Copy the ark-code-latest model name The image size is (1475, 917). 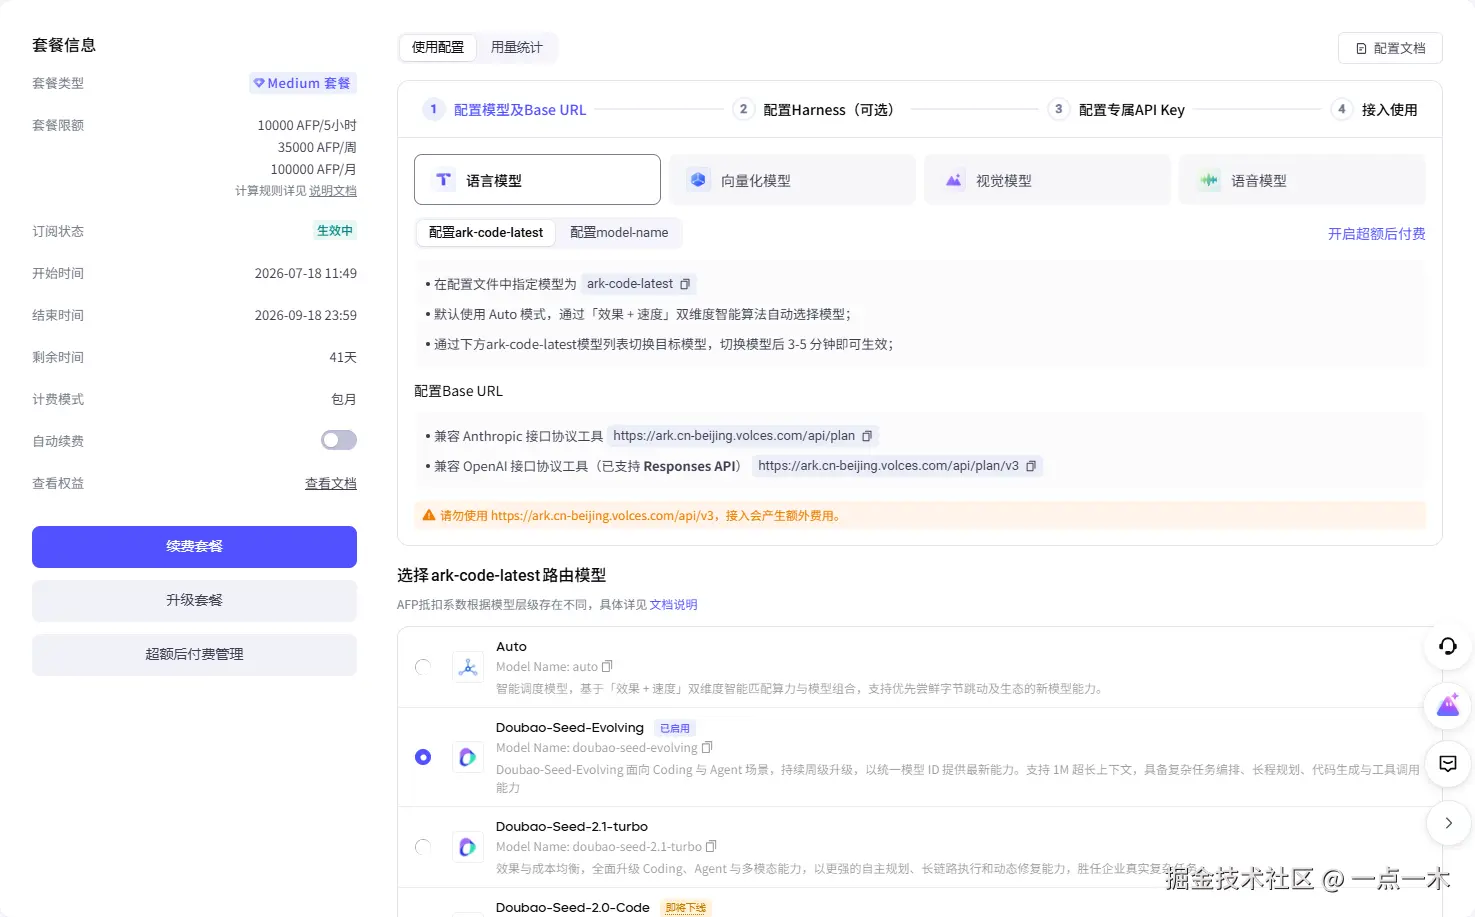tap(685, 284)
